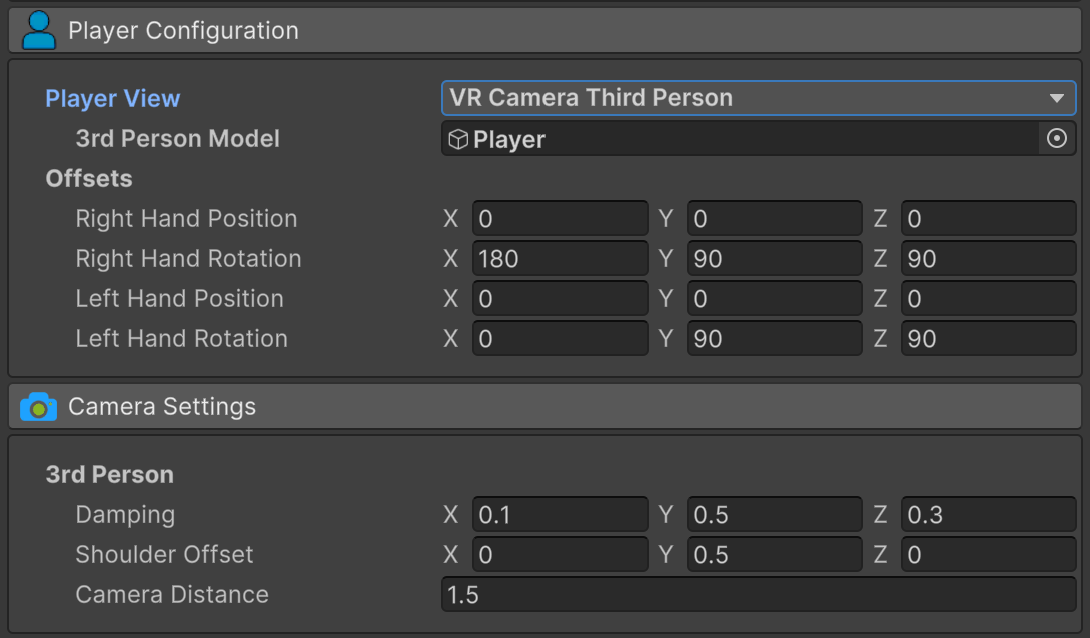Click the Player View dropdown arrow
This screenshot has width=1090, height=638.
[1056, 98]
